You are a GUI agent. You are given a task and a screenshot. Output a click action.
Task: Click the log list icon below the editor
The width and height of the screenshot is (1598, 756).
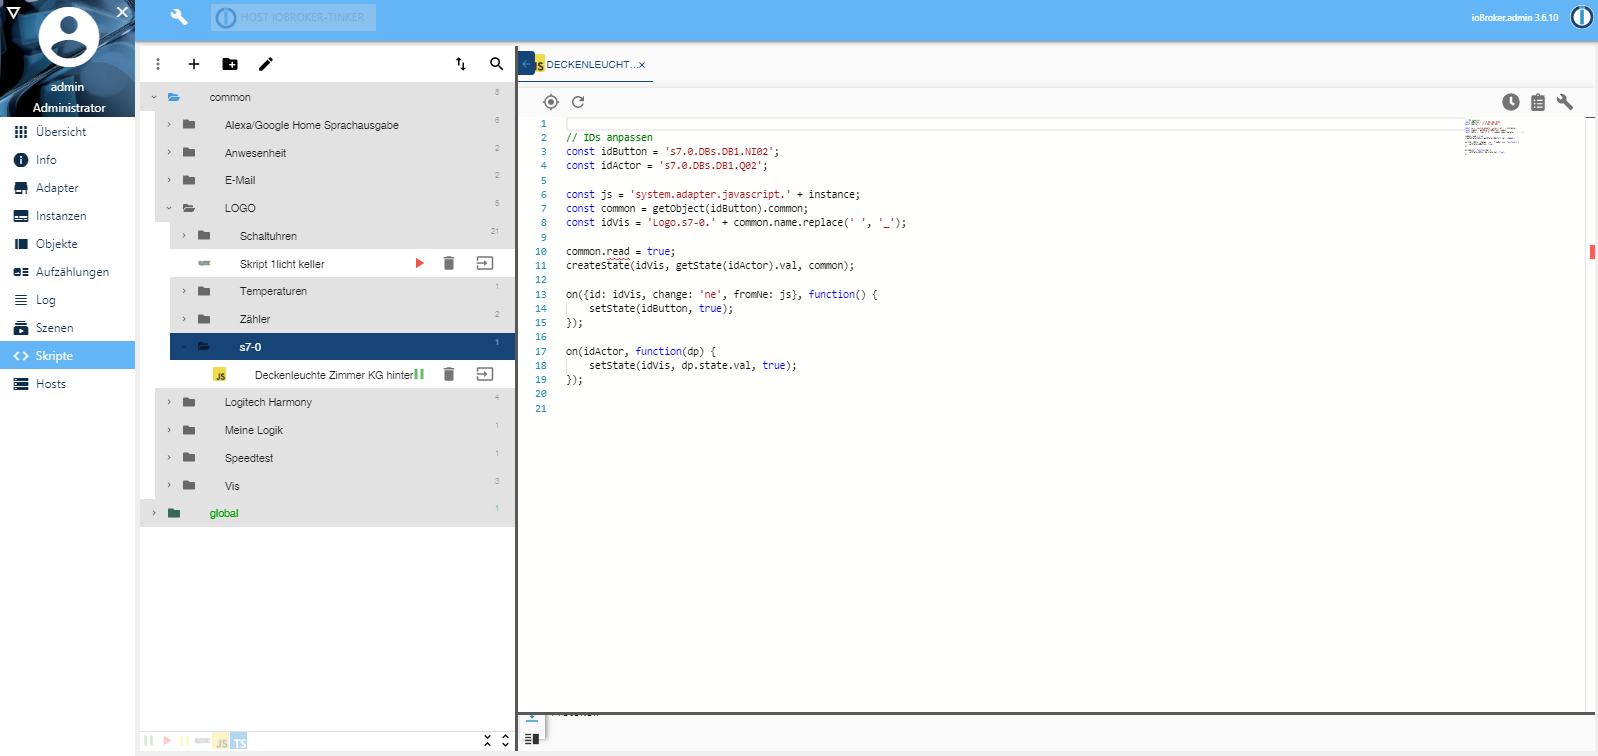coord(531,739)
